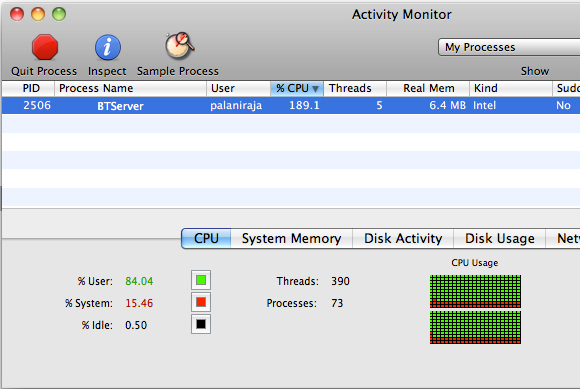Click the yellow minimize window button
580x389 pixels.
point(38,14)
